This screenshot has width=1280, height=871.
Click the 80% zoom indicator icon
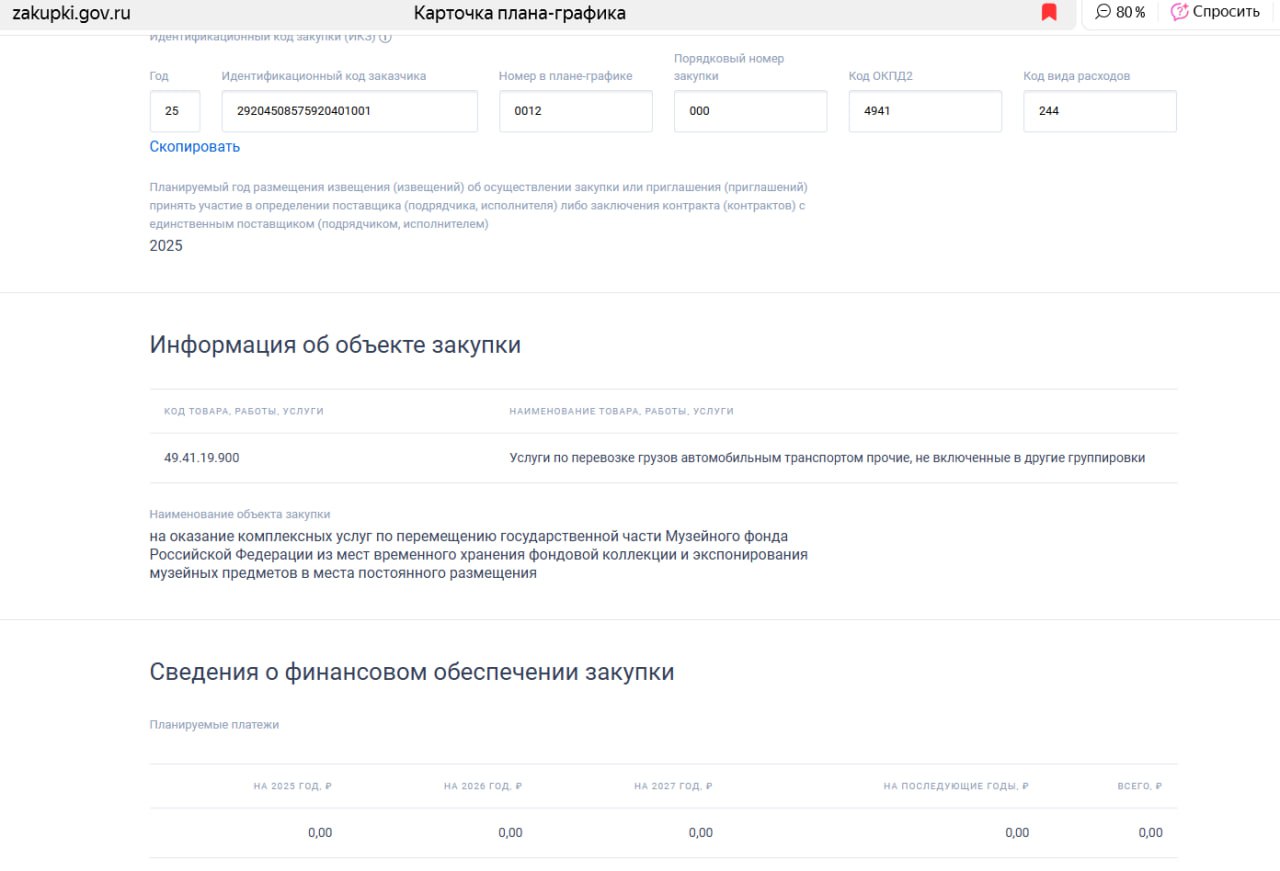coord(1104,12)
